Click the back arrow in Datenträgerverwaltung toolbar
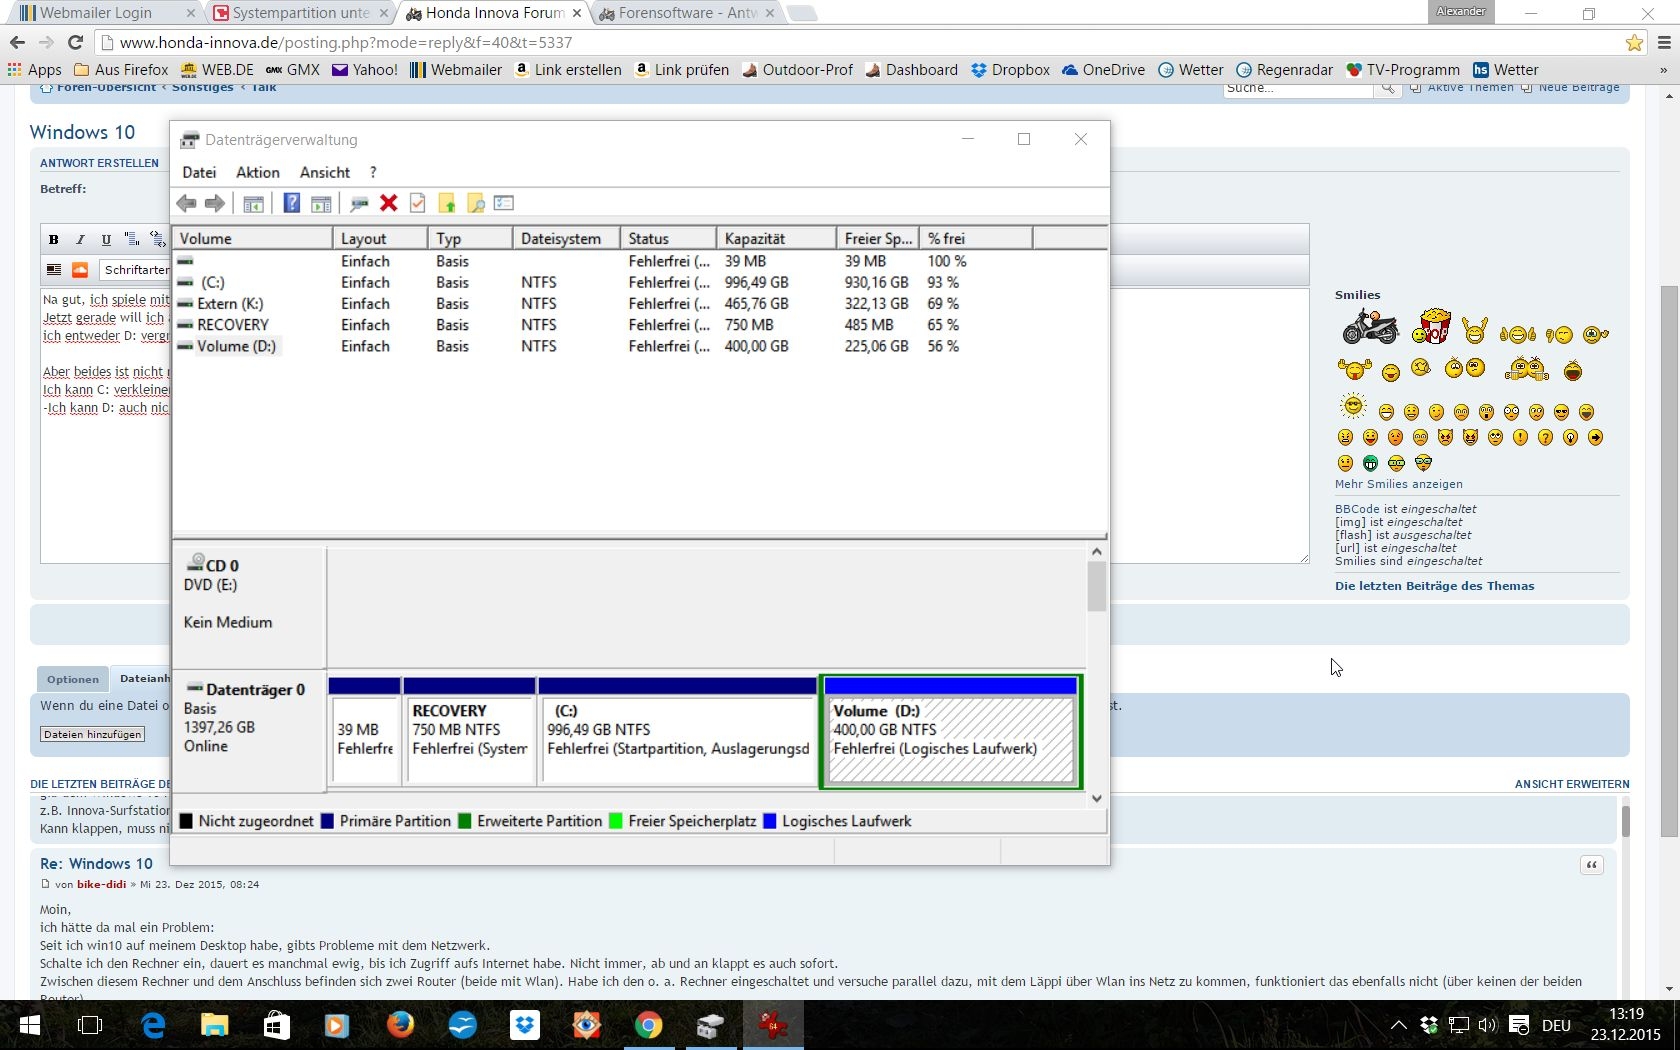 pyautogui.click(x=186, y=203)
